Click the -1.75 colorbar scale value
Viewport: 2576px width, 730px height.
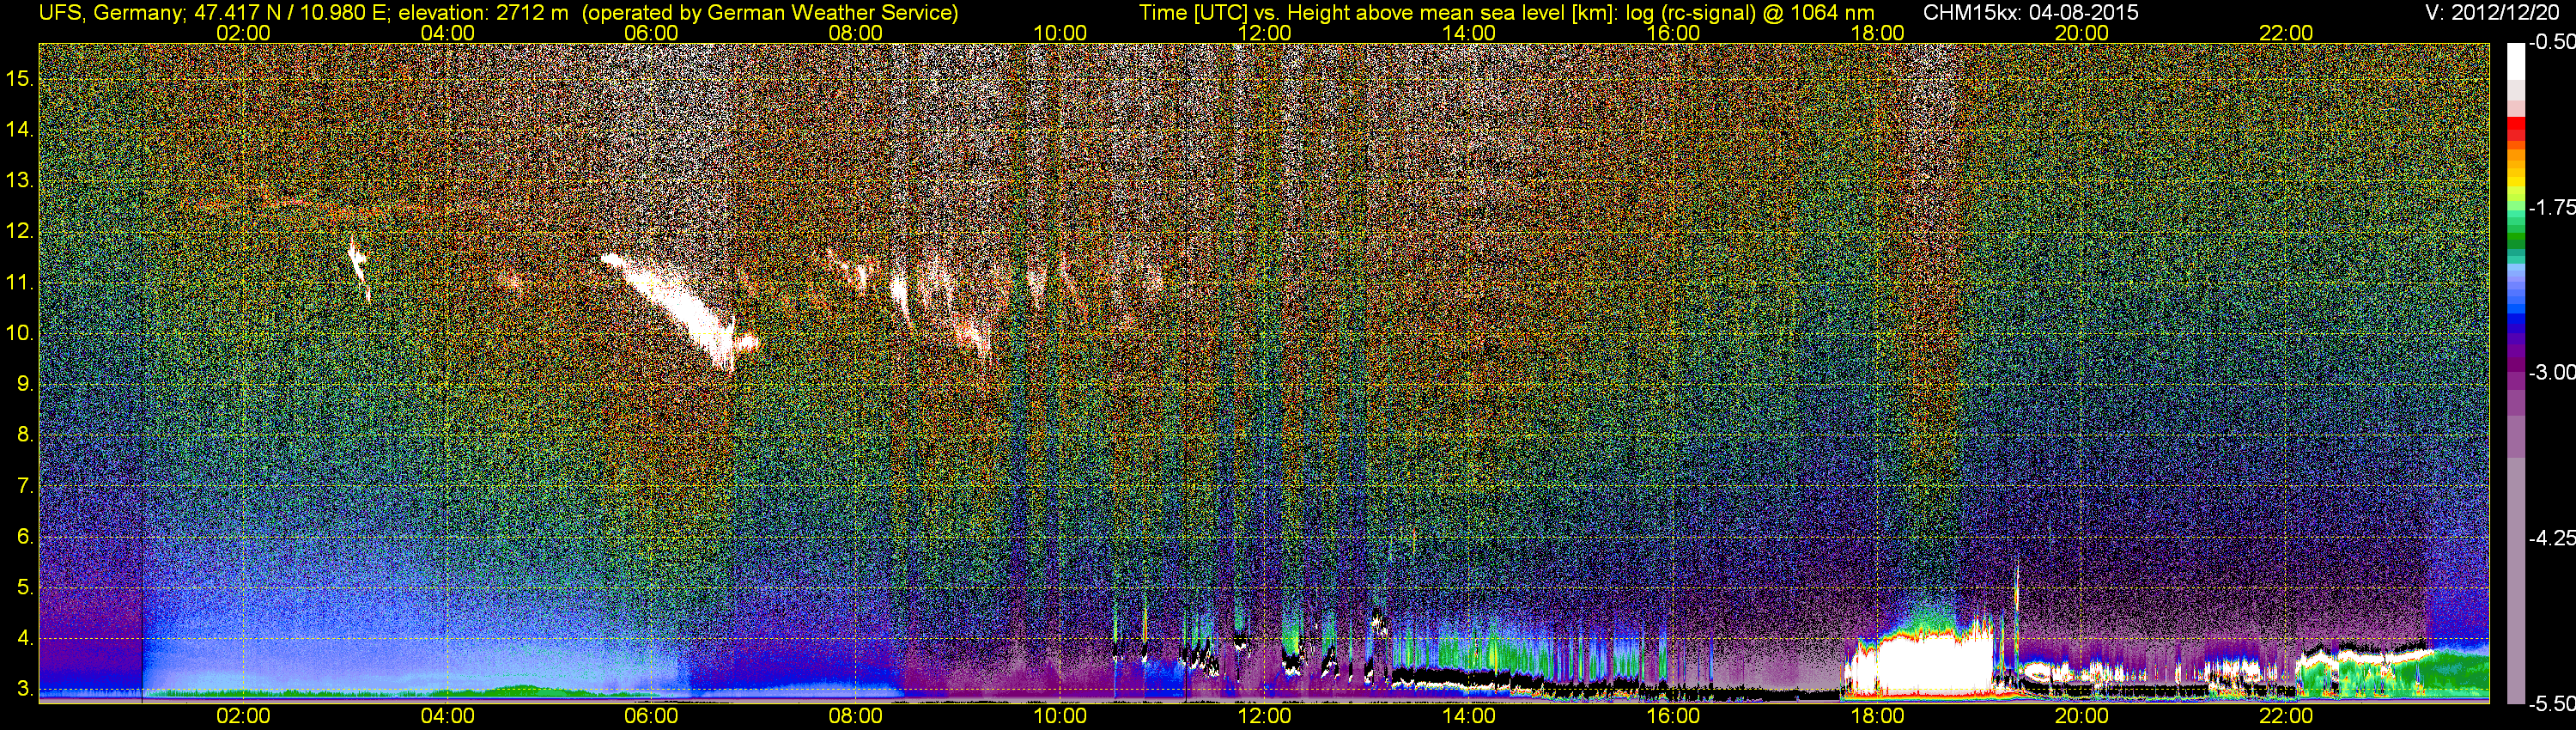(x=2553, y=207)
